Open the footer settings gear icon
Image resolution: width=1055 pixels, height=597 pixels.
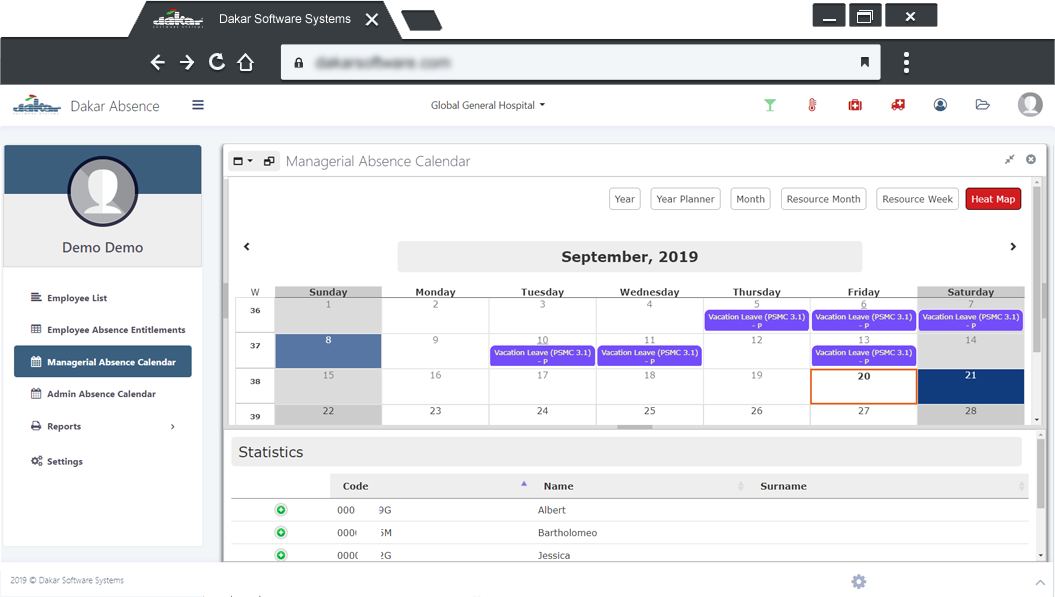pyautogui.click(x=859, y=582)
